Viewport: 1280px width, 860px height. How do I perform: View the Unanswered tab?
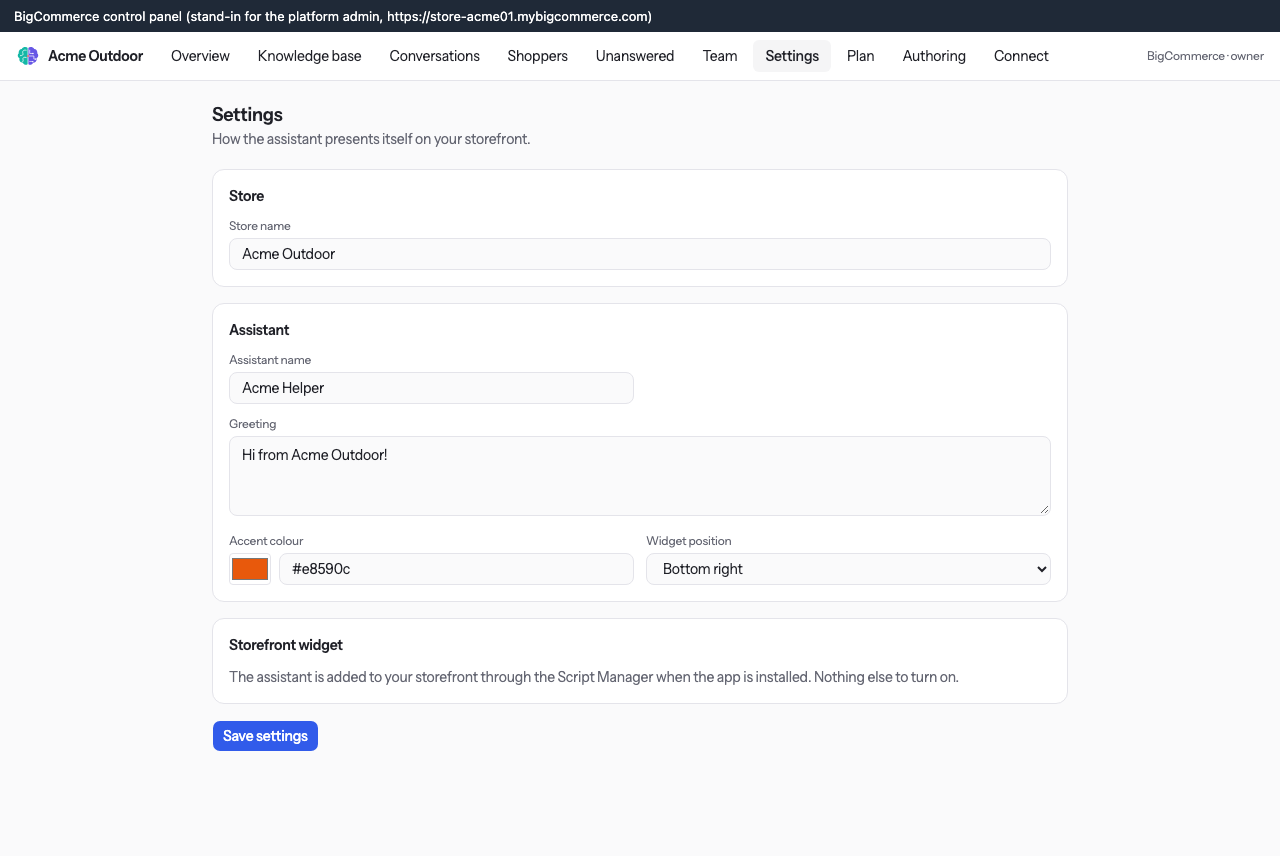(x=635, y=56)
